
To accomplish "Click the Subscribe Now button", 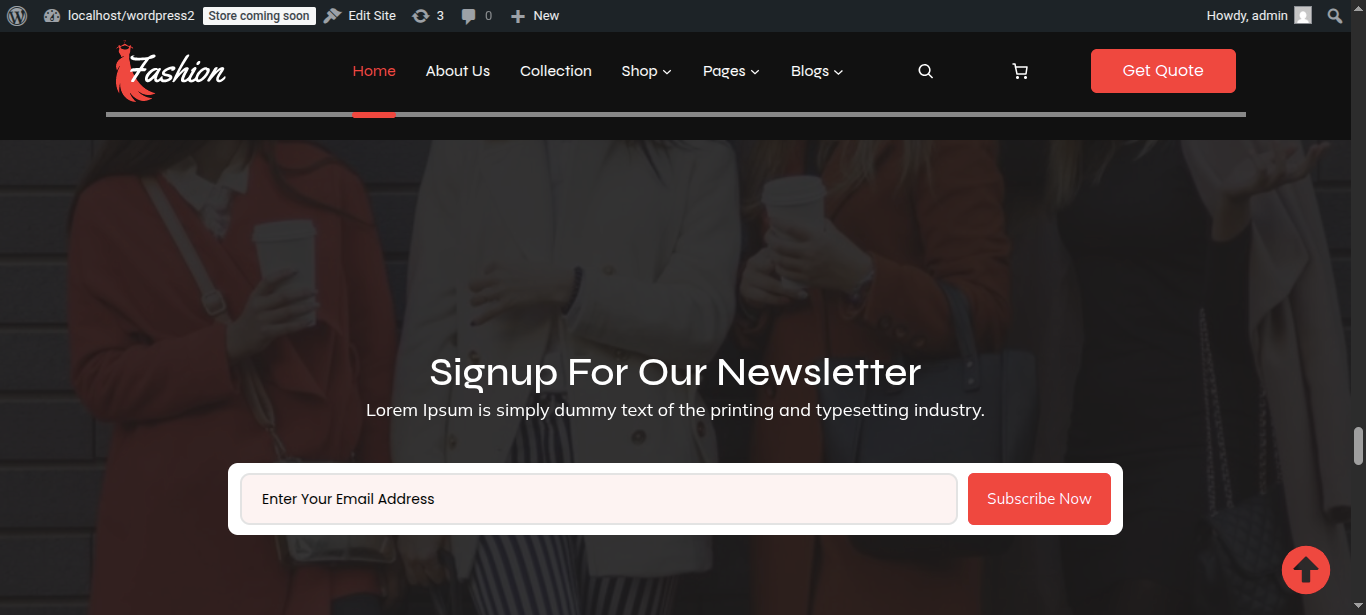I will (1039, 499).
